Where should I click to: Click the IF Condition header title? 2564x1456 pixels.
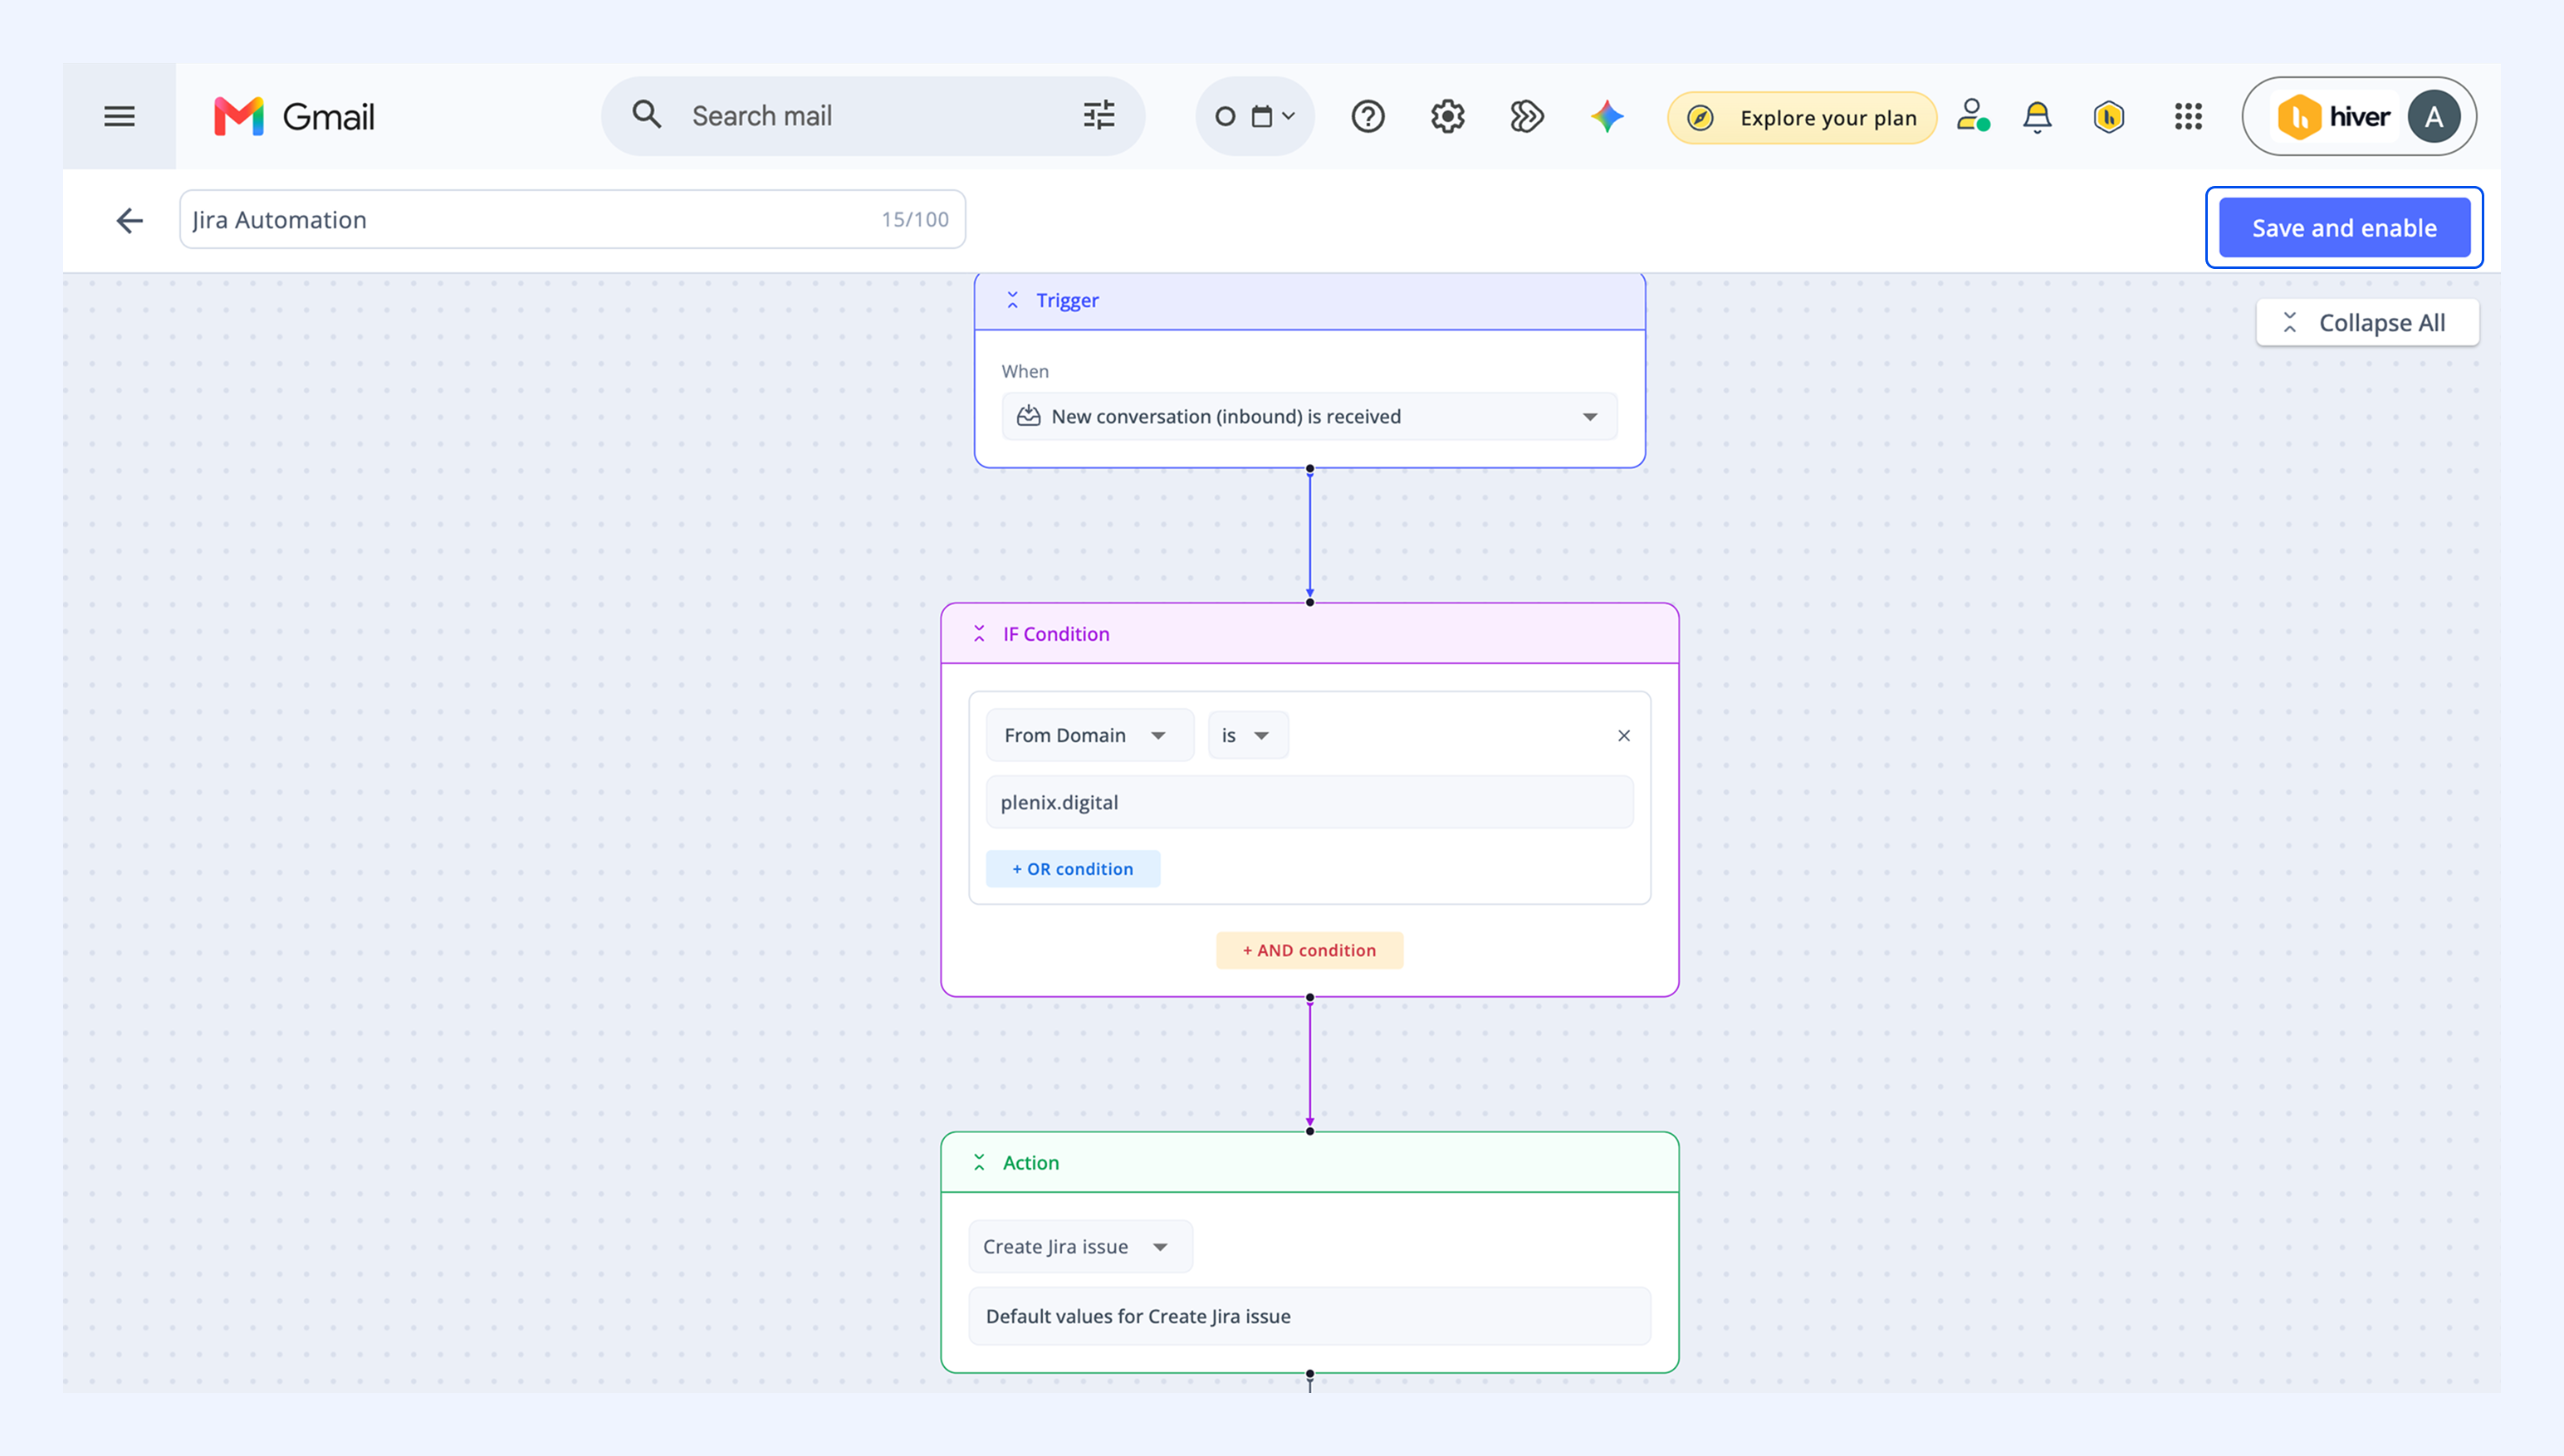click(1056, 634)
